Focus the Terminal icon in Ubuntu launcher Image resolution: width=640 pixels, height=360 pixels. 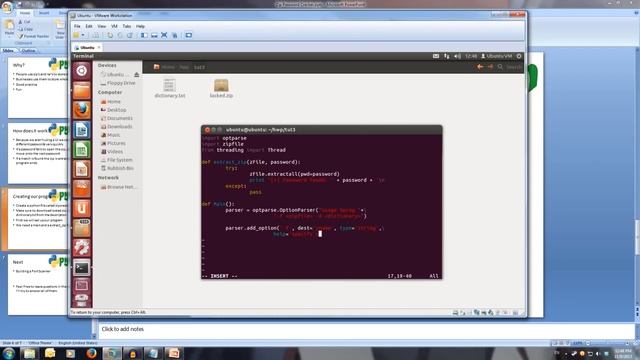[82, 267]
